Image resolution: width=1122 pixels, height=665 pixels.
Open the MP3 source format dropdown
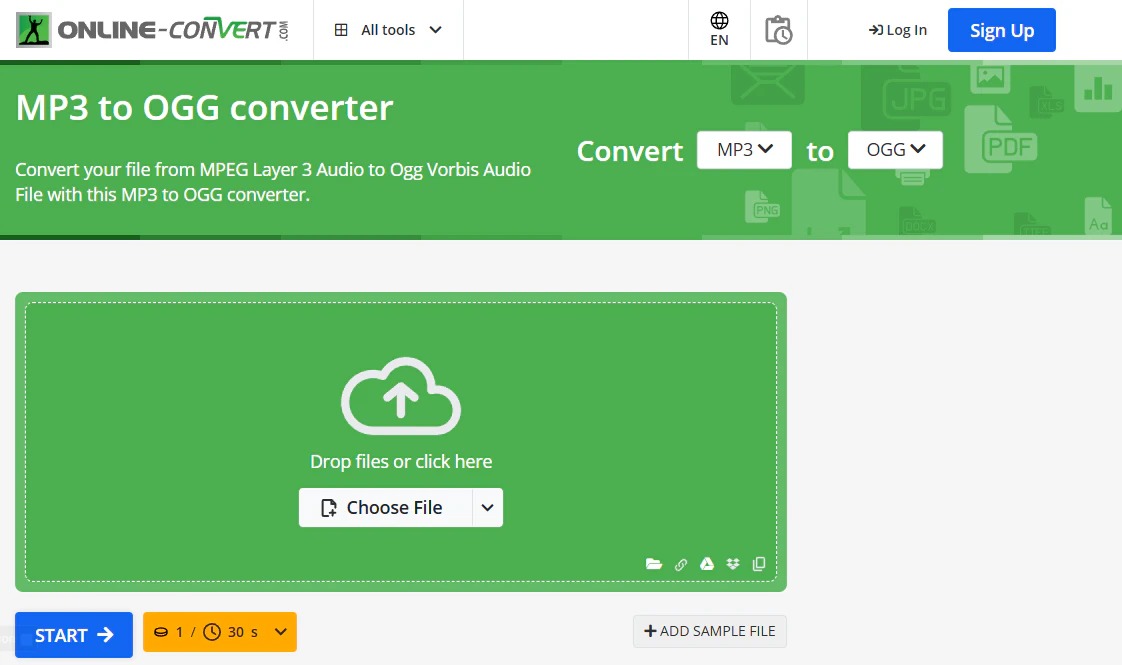[744, 150]
